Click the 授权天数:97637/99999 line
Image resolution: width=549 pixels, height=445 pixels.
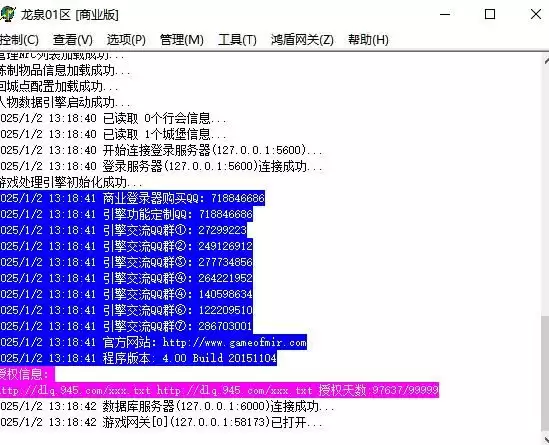pyautogui.click(x=220, y=390)
